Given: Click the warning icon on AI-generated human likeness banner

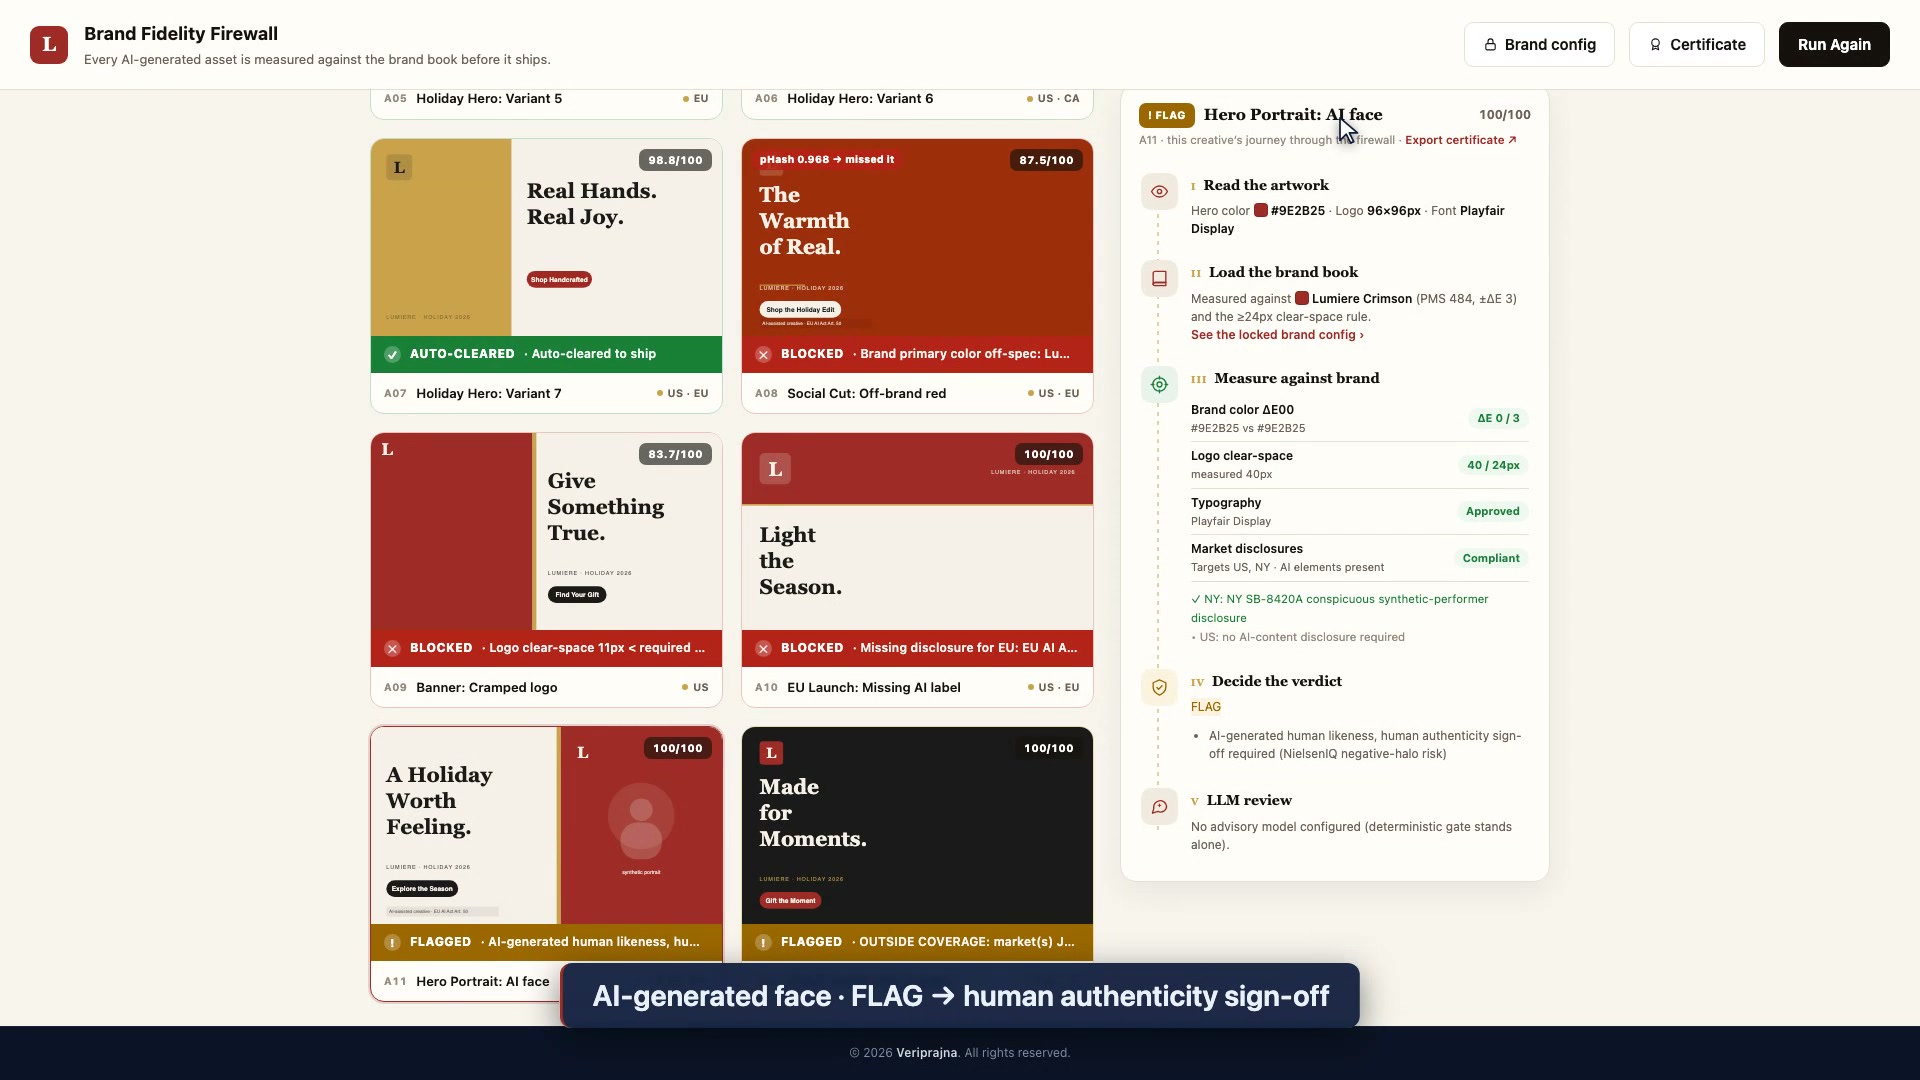Looking at the screenshot, I should [x=393, y=942].
